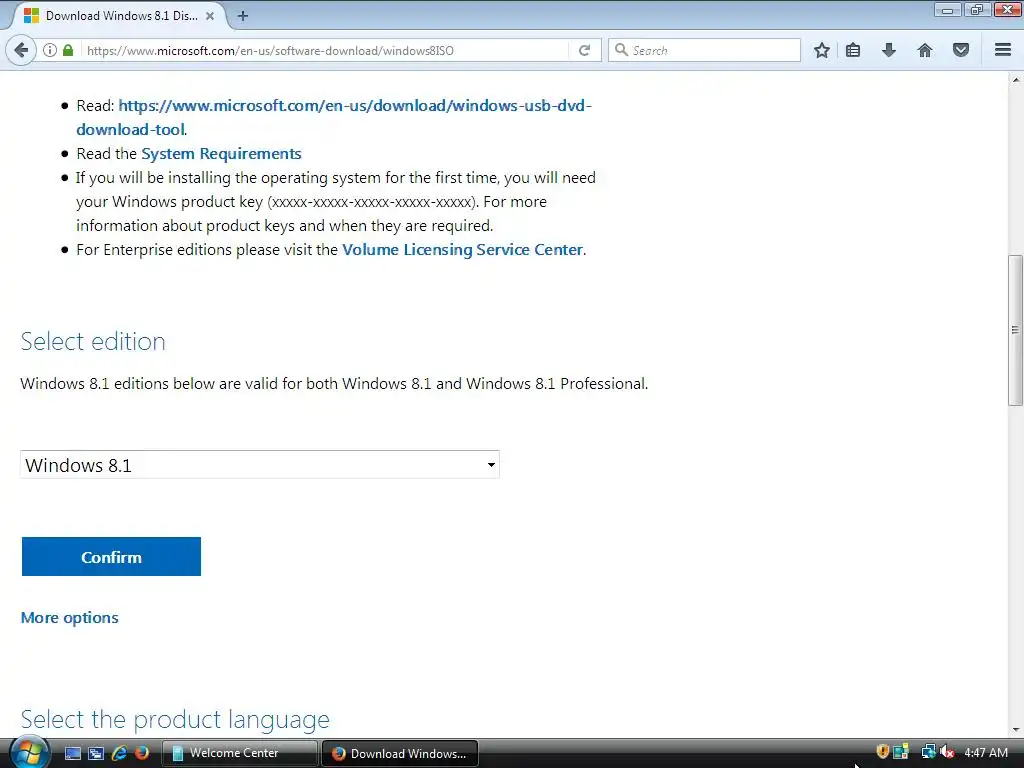Minimize the Firefox window
Viewport: 1024px width, 768px height.
click(947, 9)
